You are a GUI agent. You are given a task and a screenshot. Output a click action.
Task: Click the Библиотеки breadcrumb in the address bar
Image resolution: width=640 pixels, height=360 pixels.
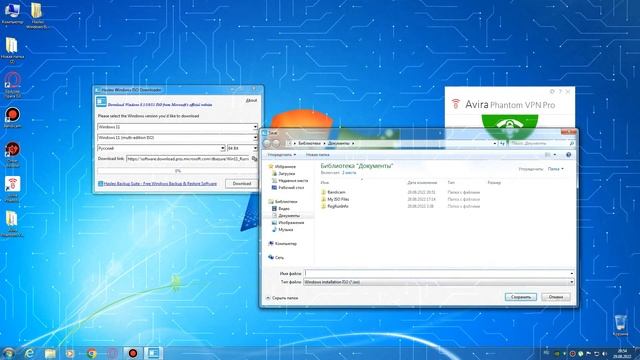[x=309, y=143]
